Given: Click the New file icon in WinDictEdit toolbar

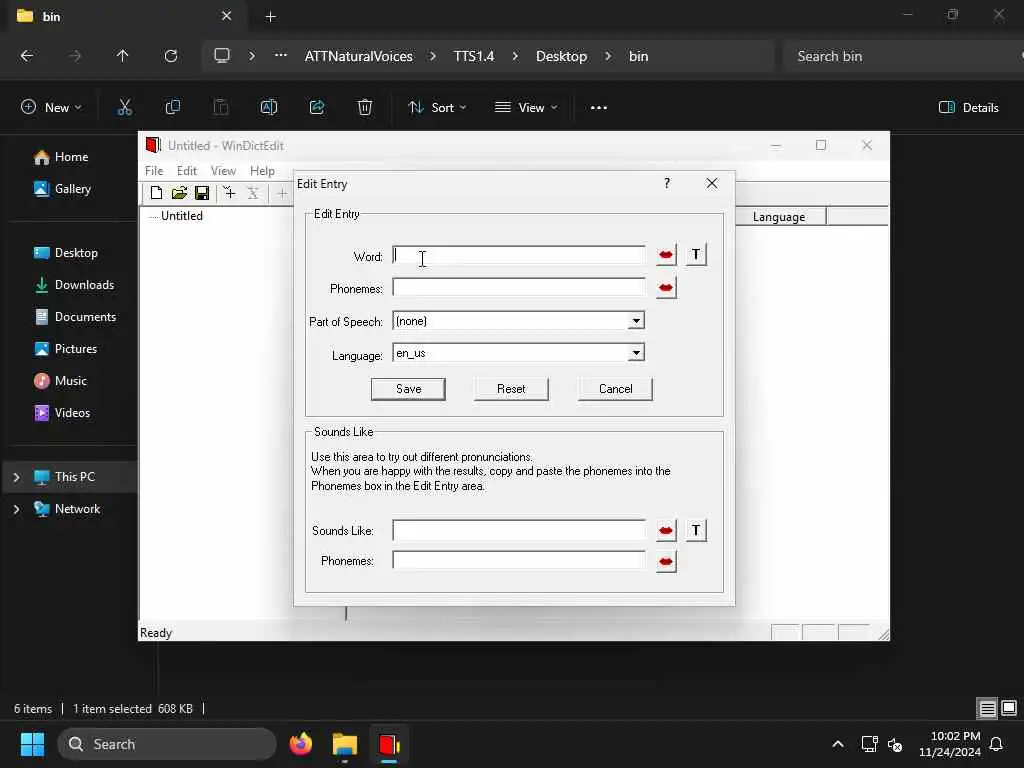Looking at the screenshot, I should point(156,193).
